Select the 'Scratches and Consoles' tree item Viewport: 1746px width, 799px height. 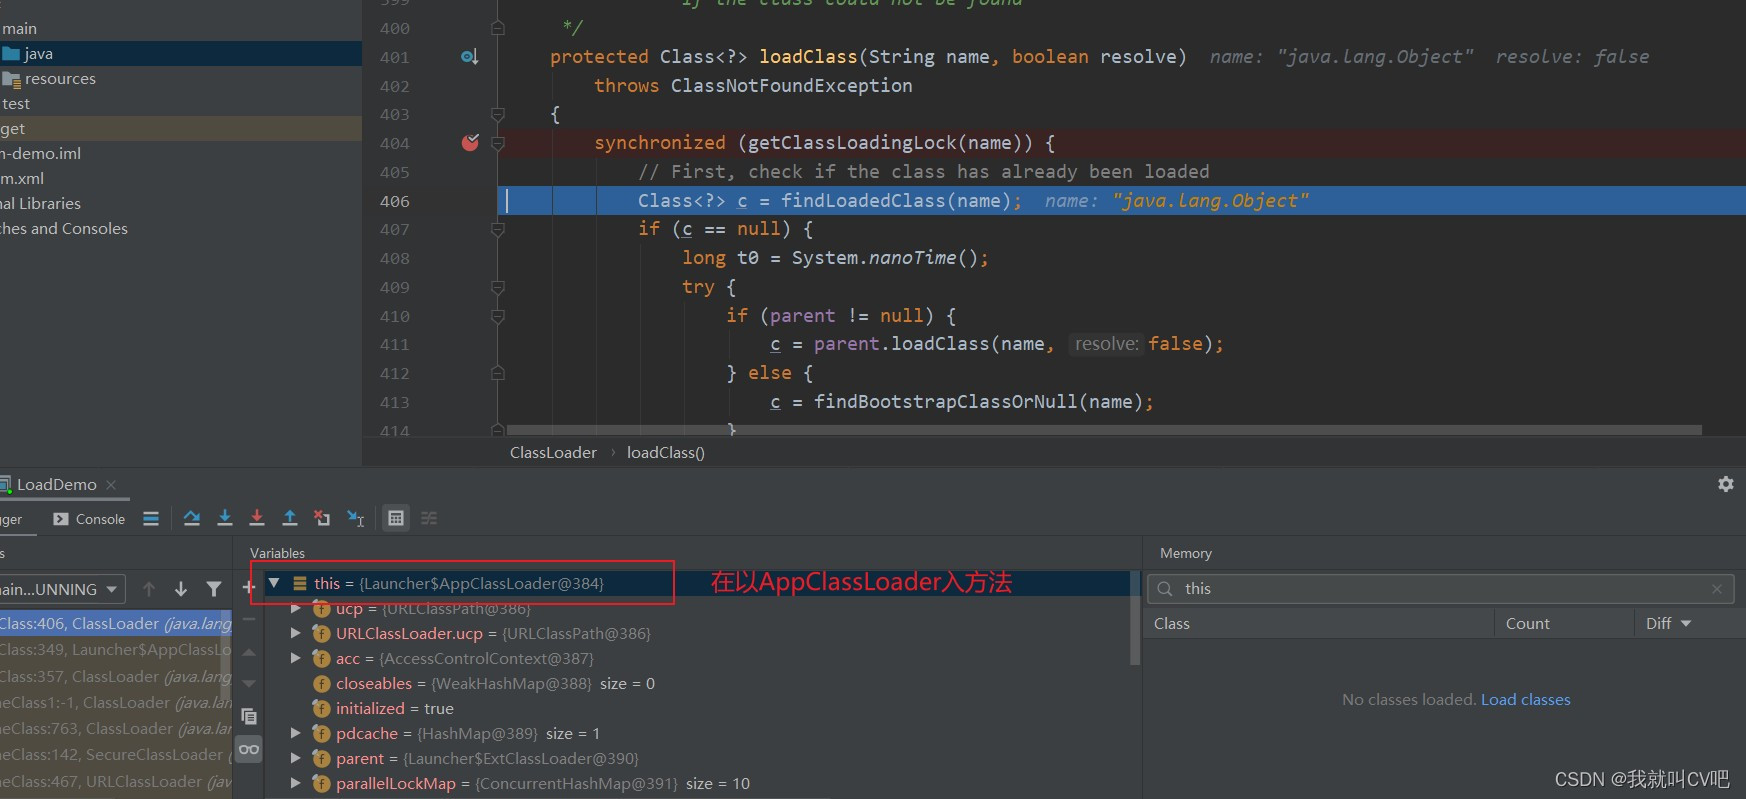[x=181, y=228]
